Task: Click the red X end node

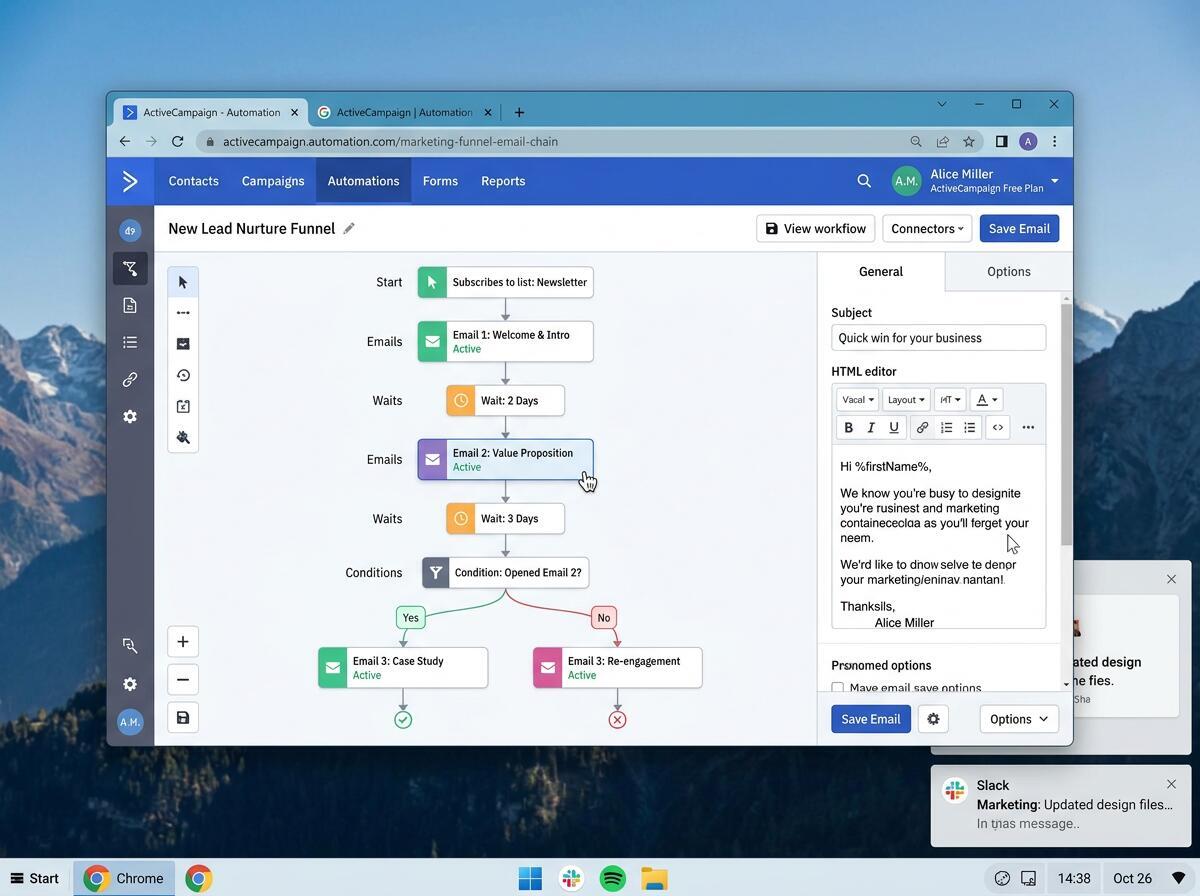Action: click(x=617, y=720)
